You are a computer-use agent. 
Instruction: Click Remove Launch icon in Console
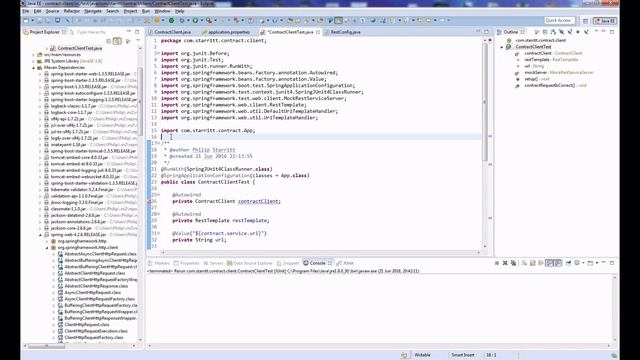[x=505, y=263]
